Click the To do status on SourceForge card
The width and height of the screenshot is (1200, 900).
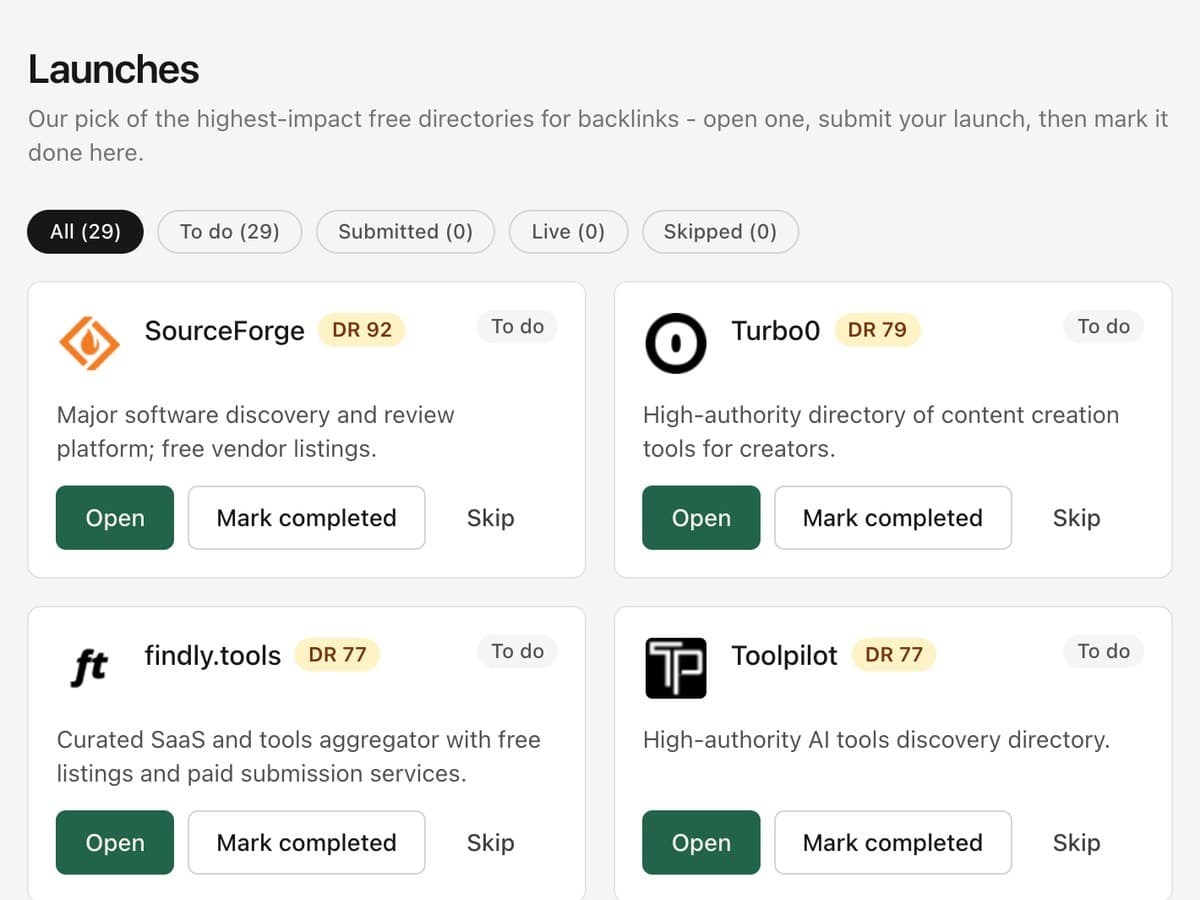click(x=518, y=326)
